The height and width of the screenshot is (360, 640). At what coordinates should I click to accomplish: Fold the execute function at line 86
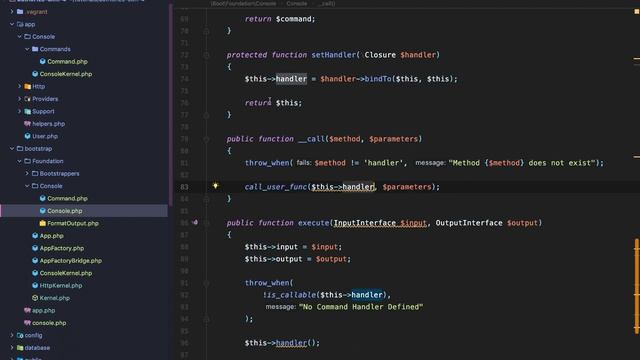(207, 223)
